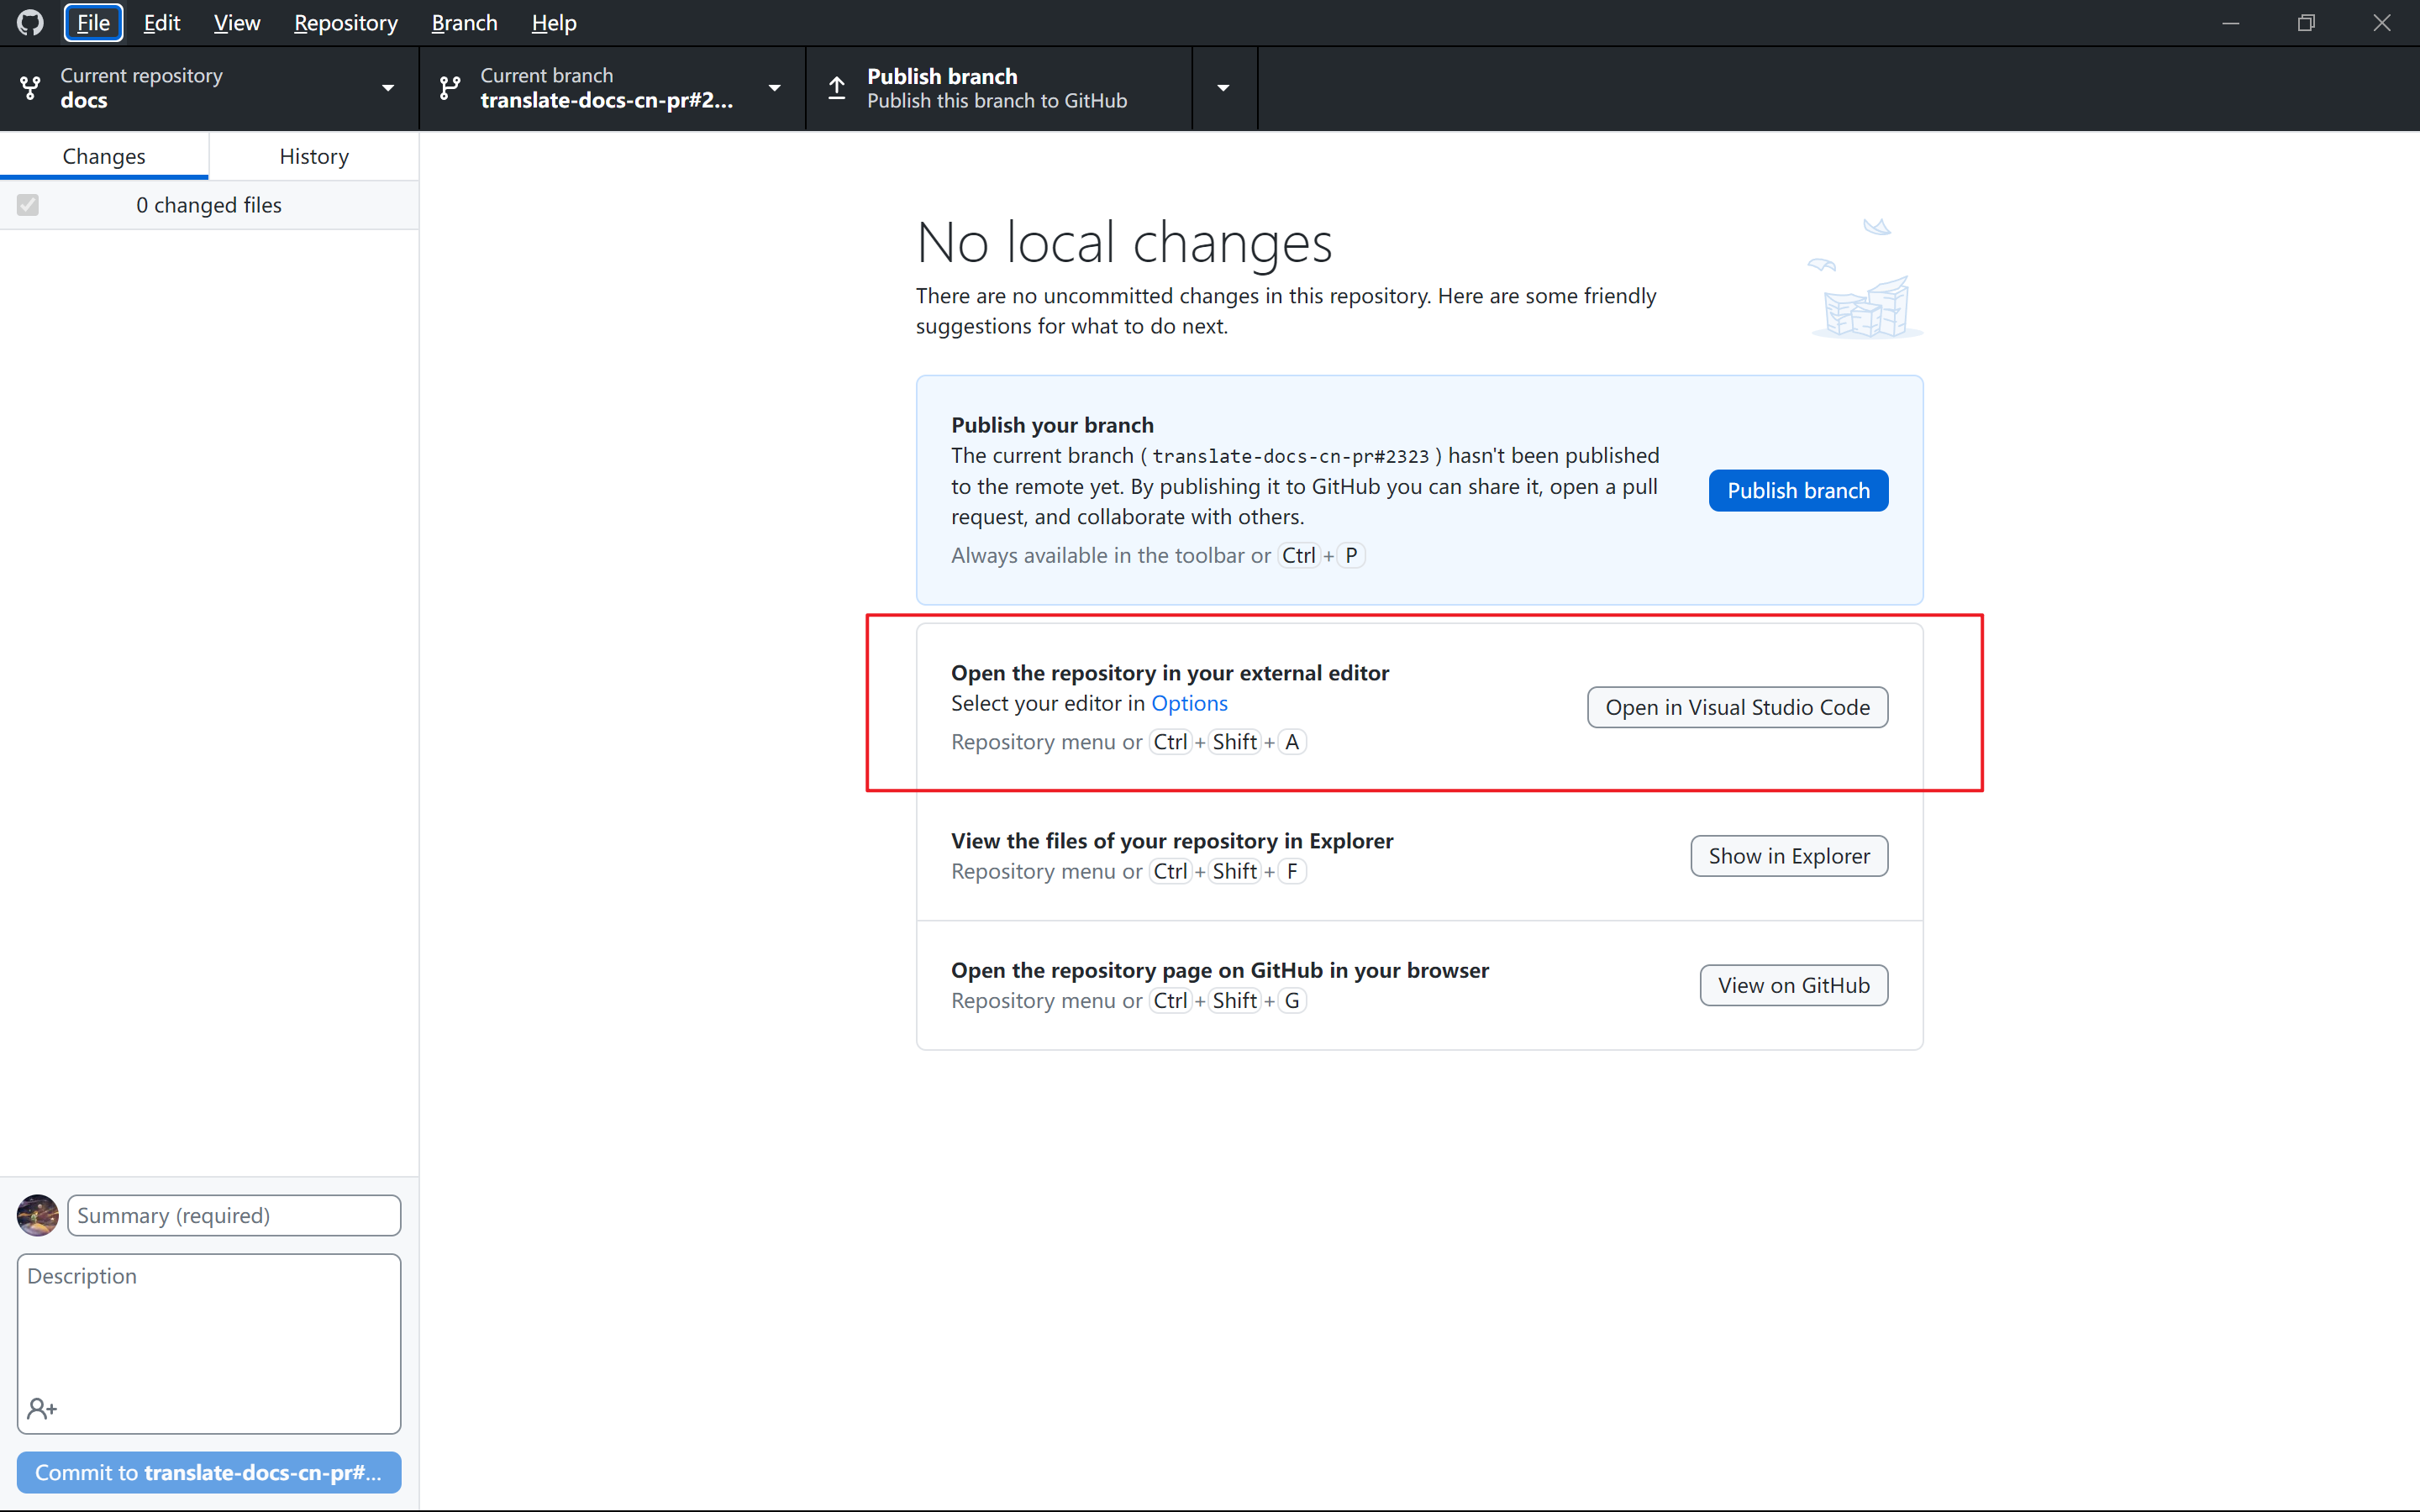Open the dropdown arrow next to Publish branch
The image size is (2420, 1512).
(x=1223, y=88)
